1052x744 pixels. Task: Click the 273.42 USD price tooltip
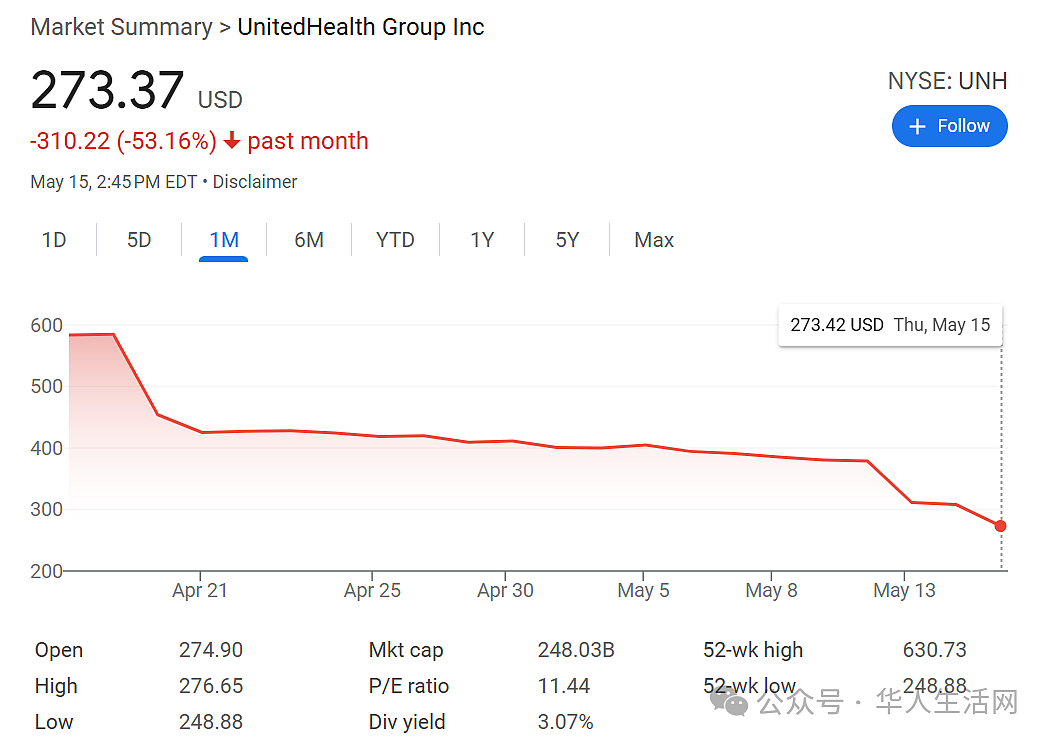(x=890, y=325)
